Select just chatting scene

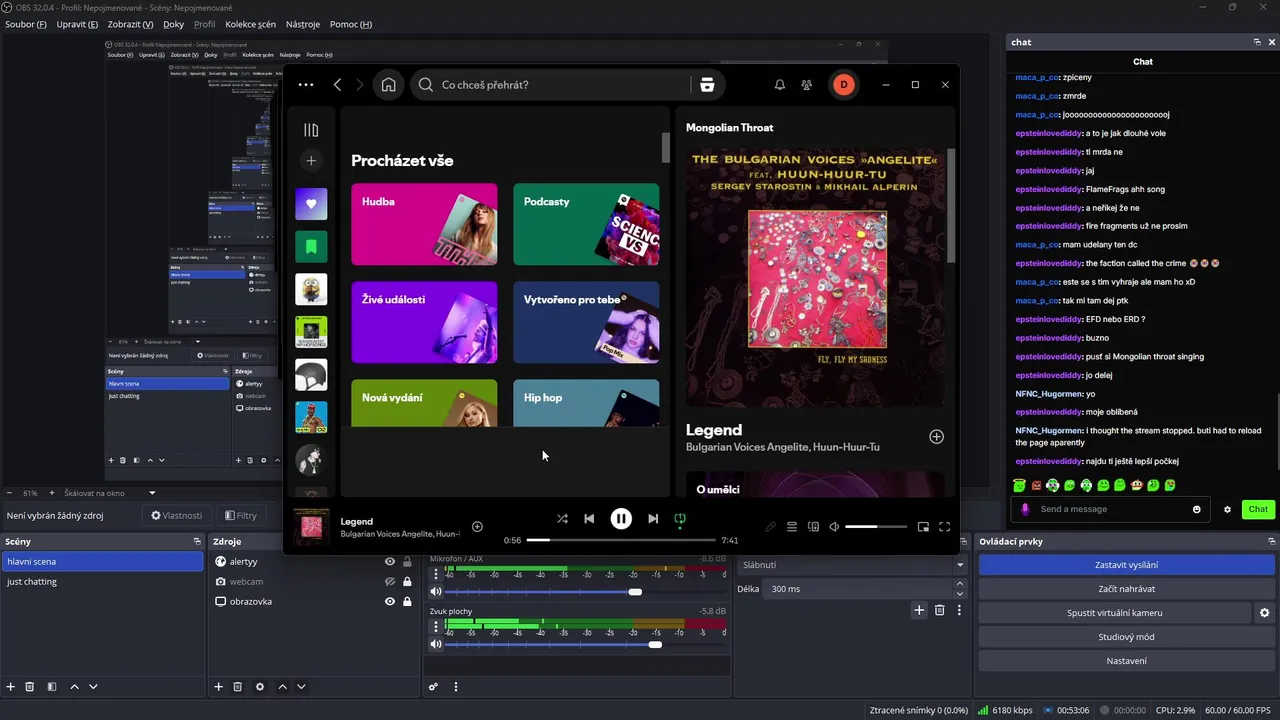103,582
